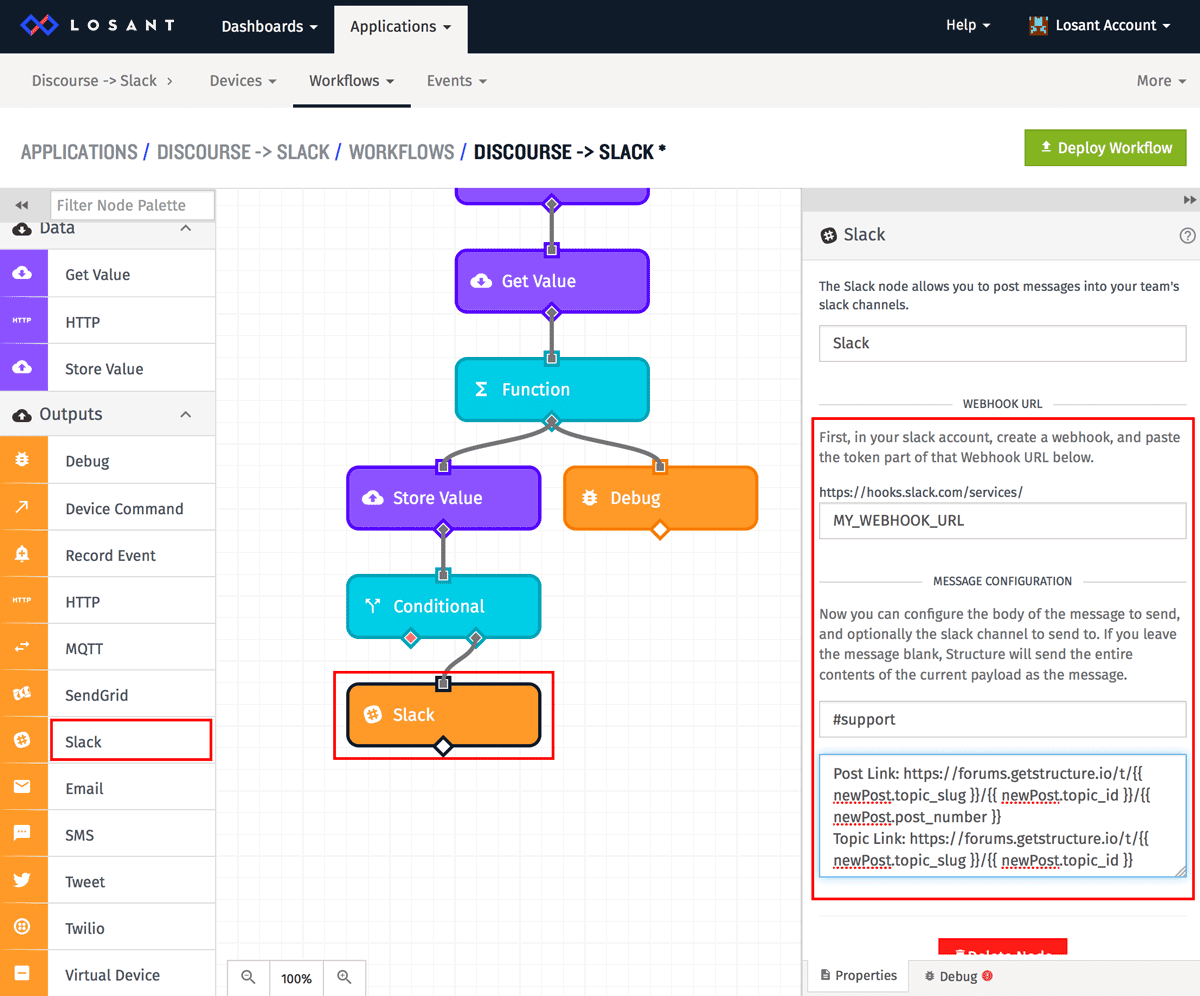Go to DISCOURSE -> SLACK breadcrumb
Image resolution: width=1200 pixels, height=996 pixels.
(243, 152)
